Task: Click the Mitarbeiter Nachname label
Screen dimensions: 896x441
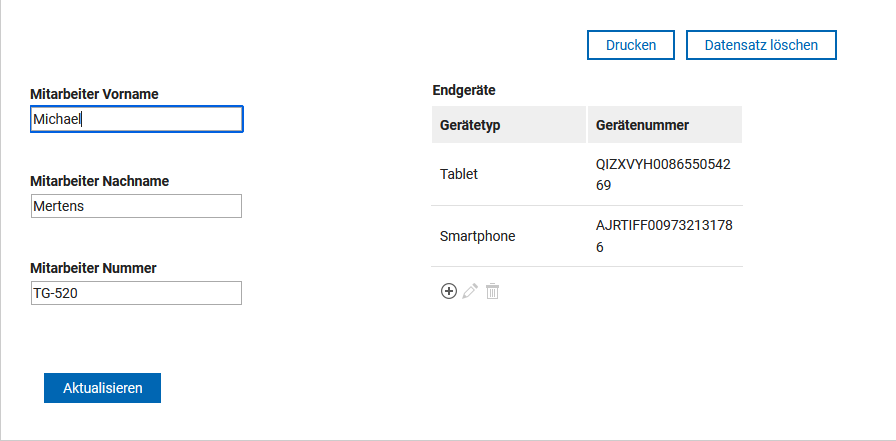Action: click(x=99, y=181)
